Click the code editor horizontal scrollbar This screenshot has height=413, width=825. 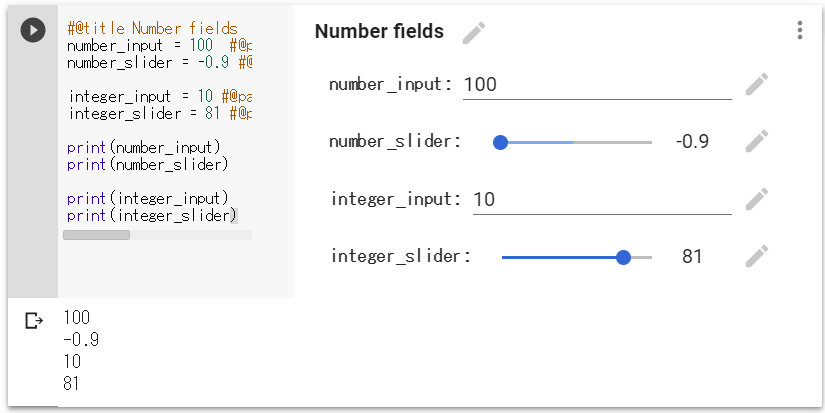point(96,235)
